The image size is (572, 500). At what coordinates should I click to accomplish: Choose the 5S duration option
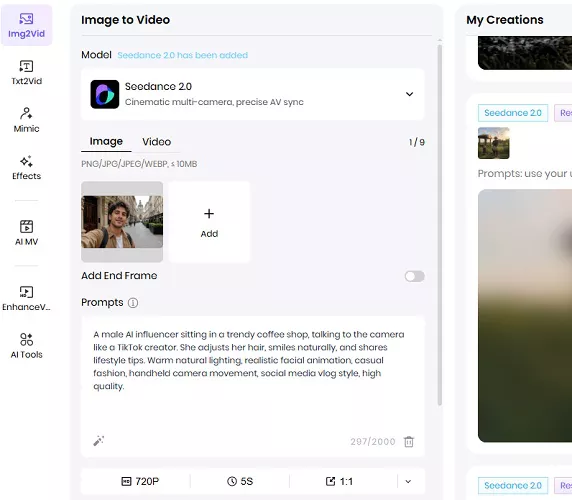[x=240, y=481]
